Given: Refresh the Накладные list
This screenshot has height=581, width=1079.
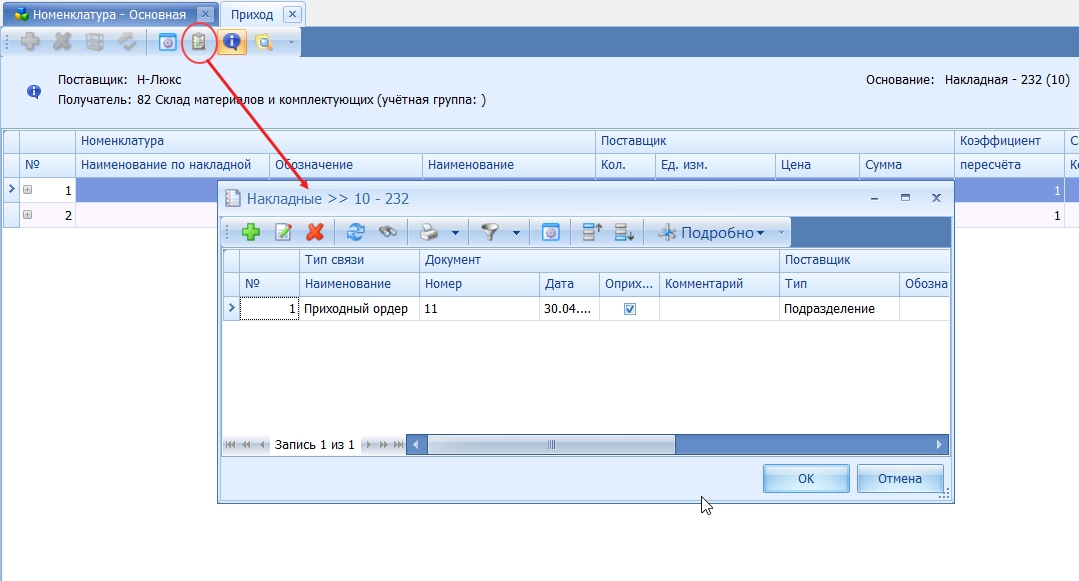Looking at the screenshot, I should (355, 232).
